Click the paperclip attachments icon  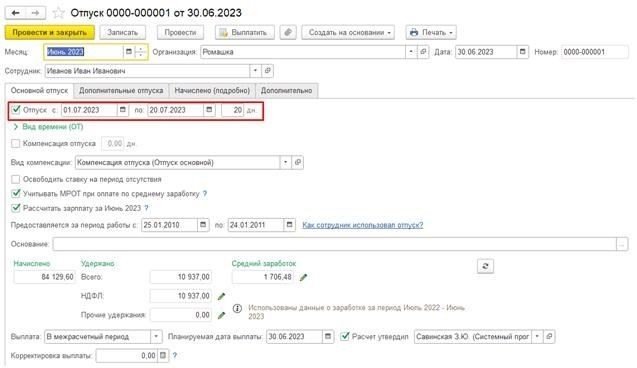288,32
